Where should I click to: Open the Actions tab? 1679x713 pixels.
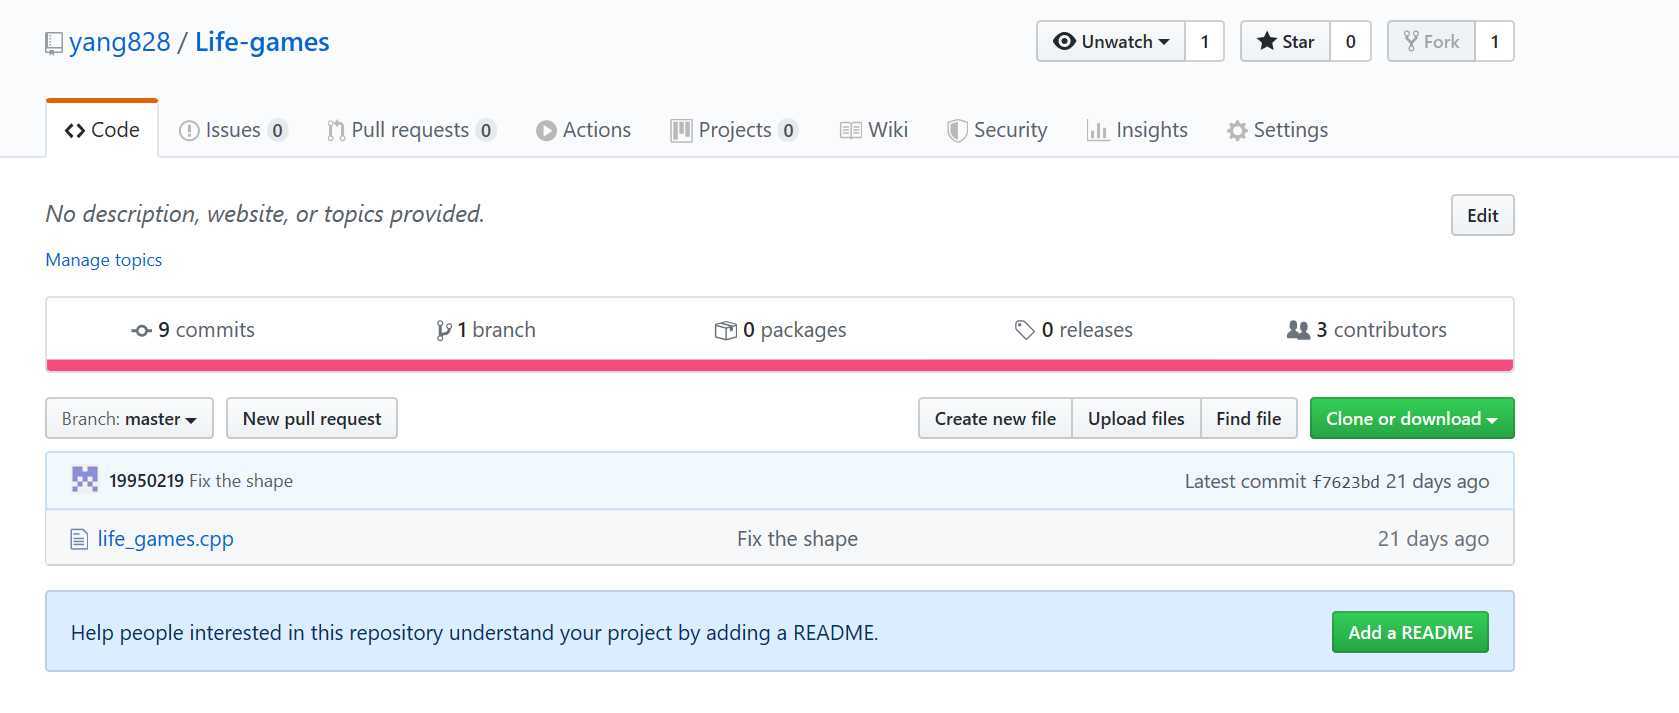pos(584,130)
